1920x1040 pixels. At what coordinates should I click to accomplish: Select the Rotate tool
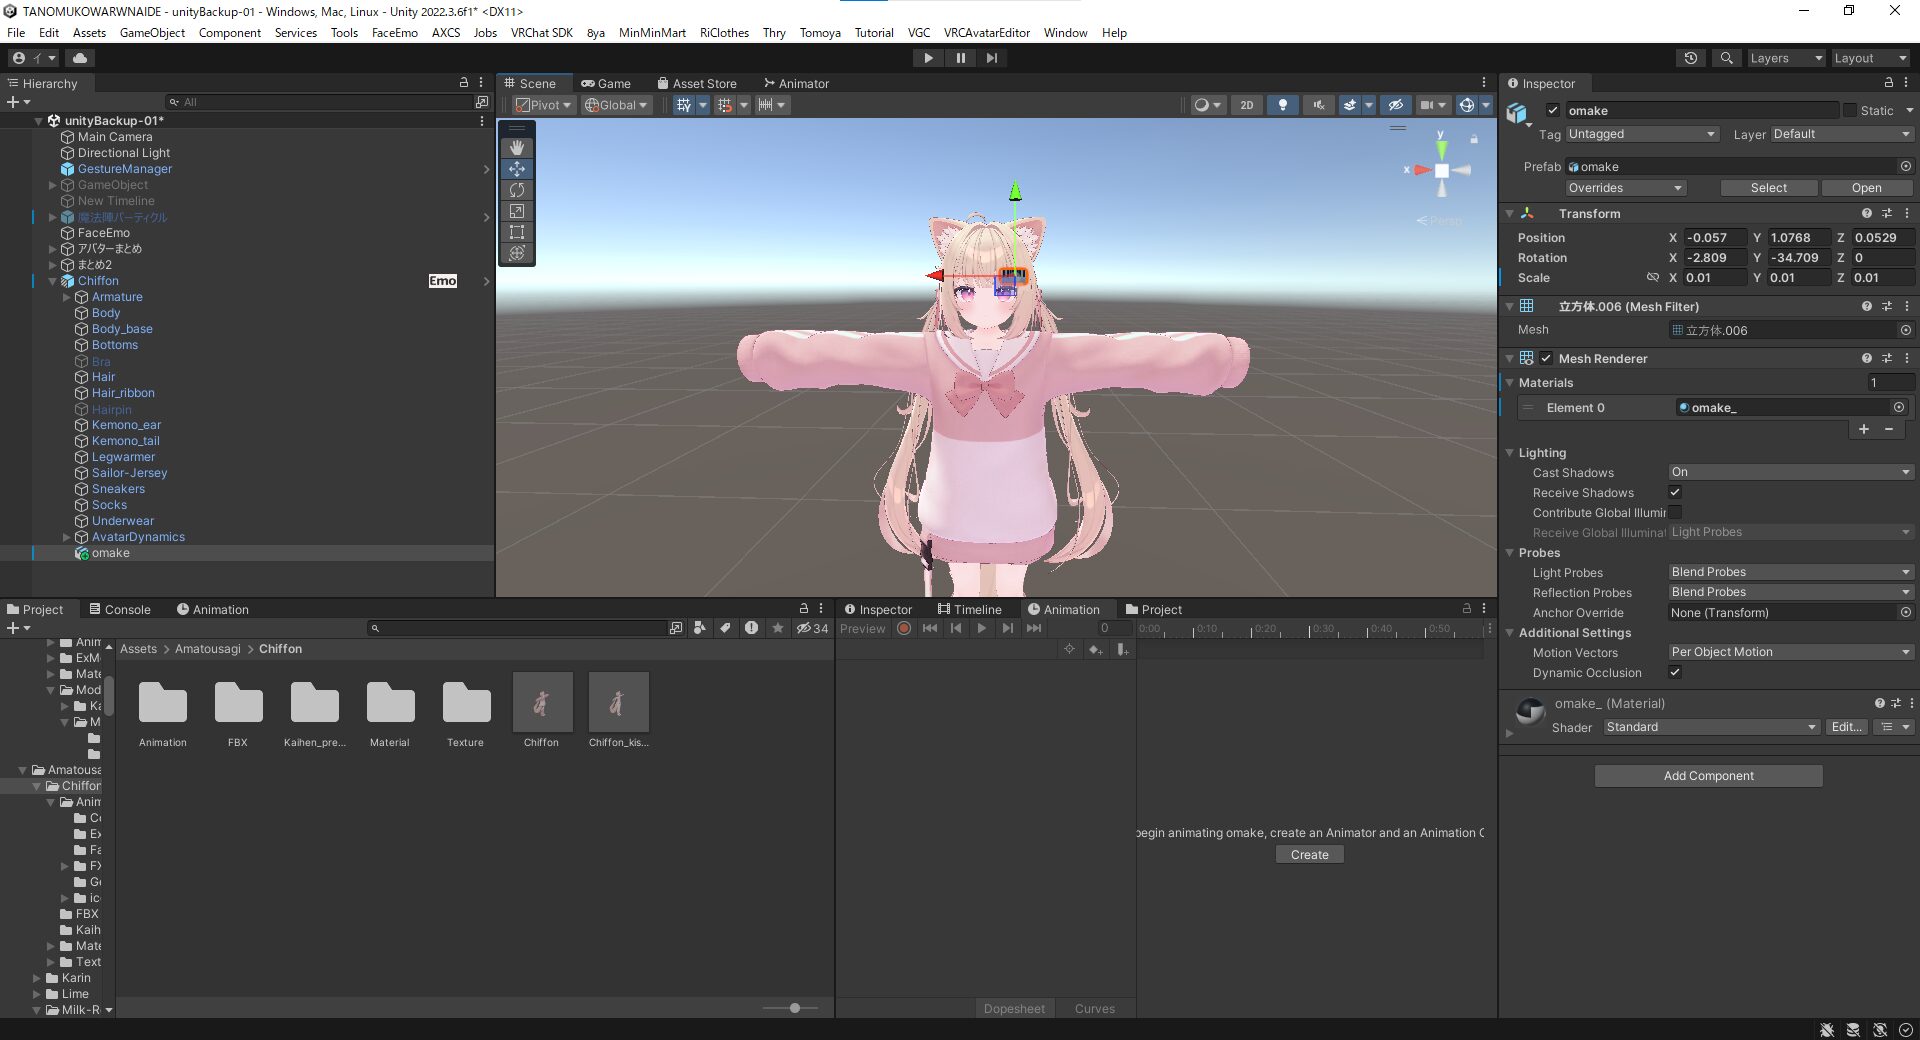[x=517, y=190]
